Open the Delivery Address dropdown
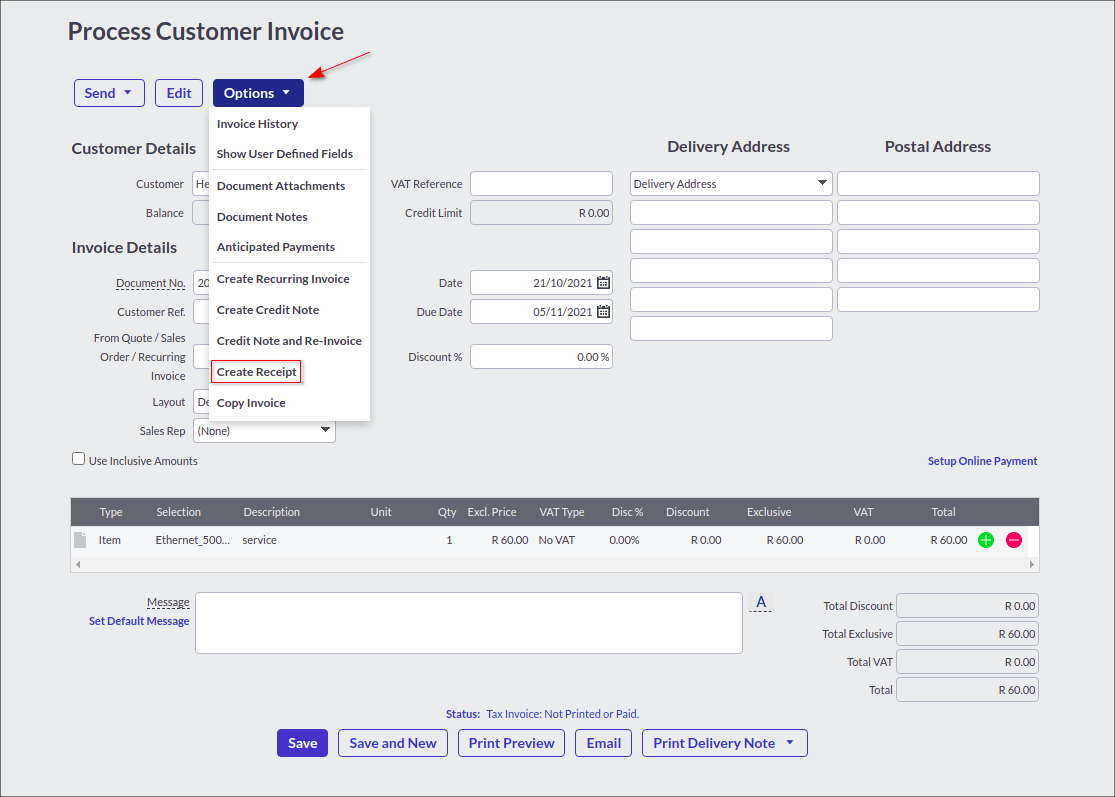 tap(823, 183)
